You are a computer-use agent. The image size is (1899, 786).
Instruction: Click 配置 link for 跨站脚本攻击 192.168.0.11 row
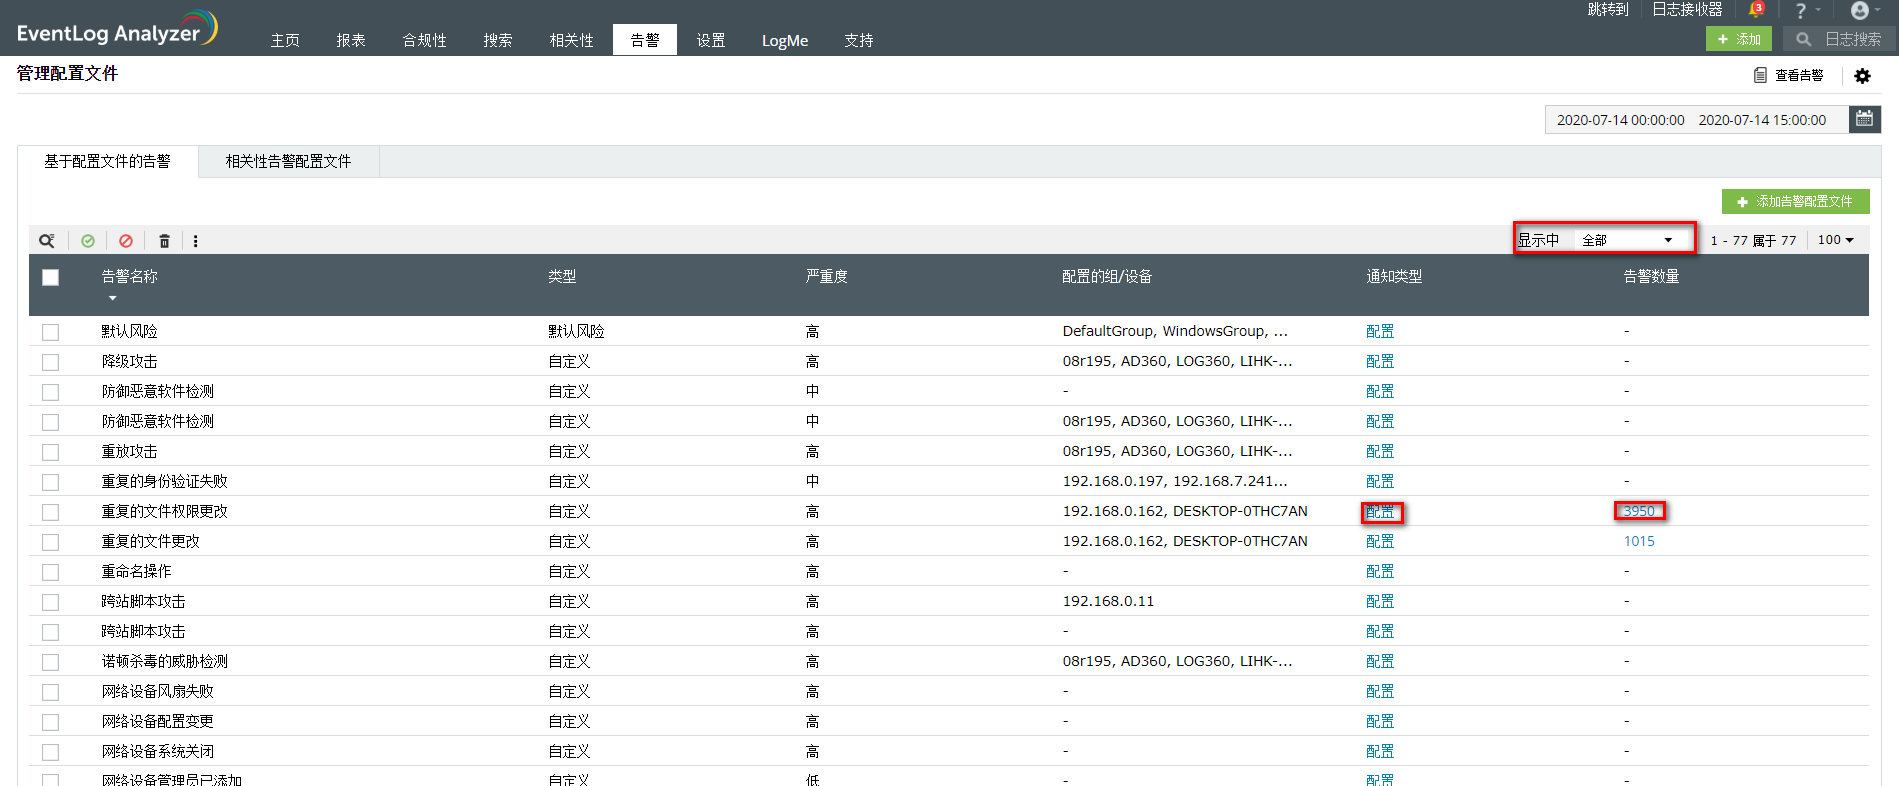coord(1381,601)
